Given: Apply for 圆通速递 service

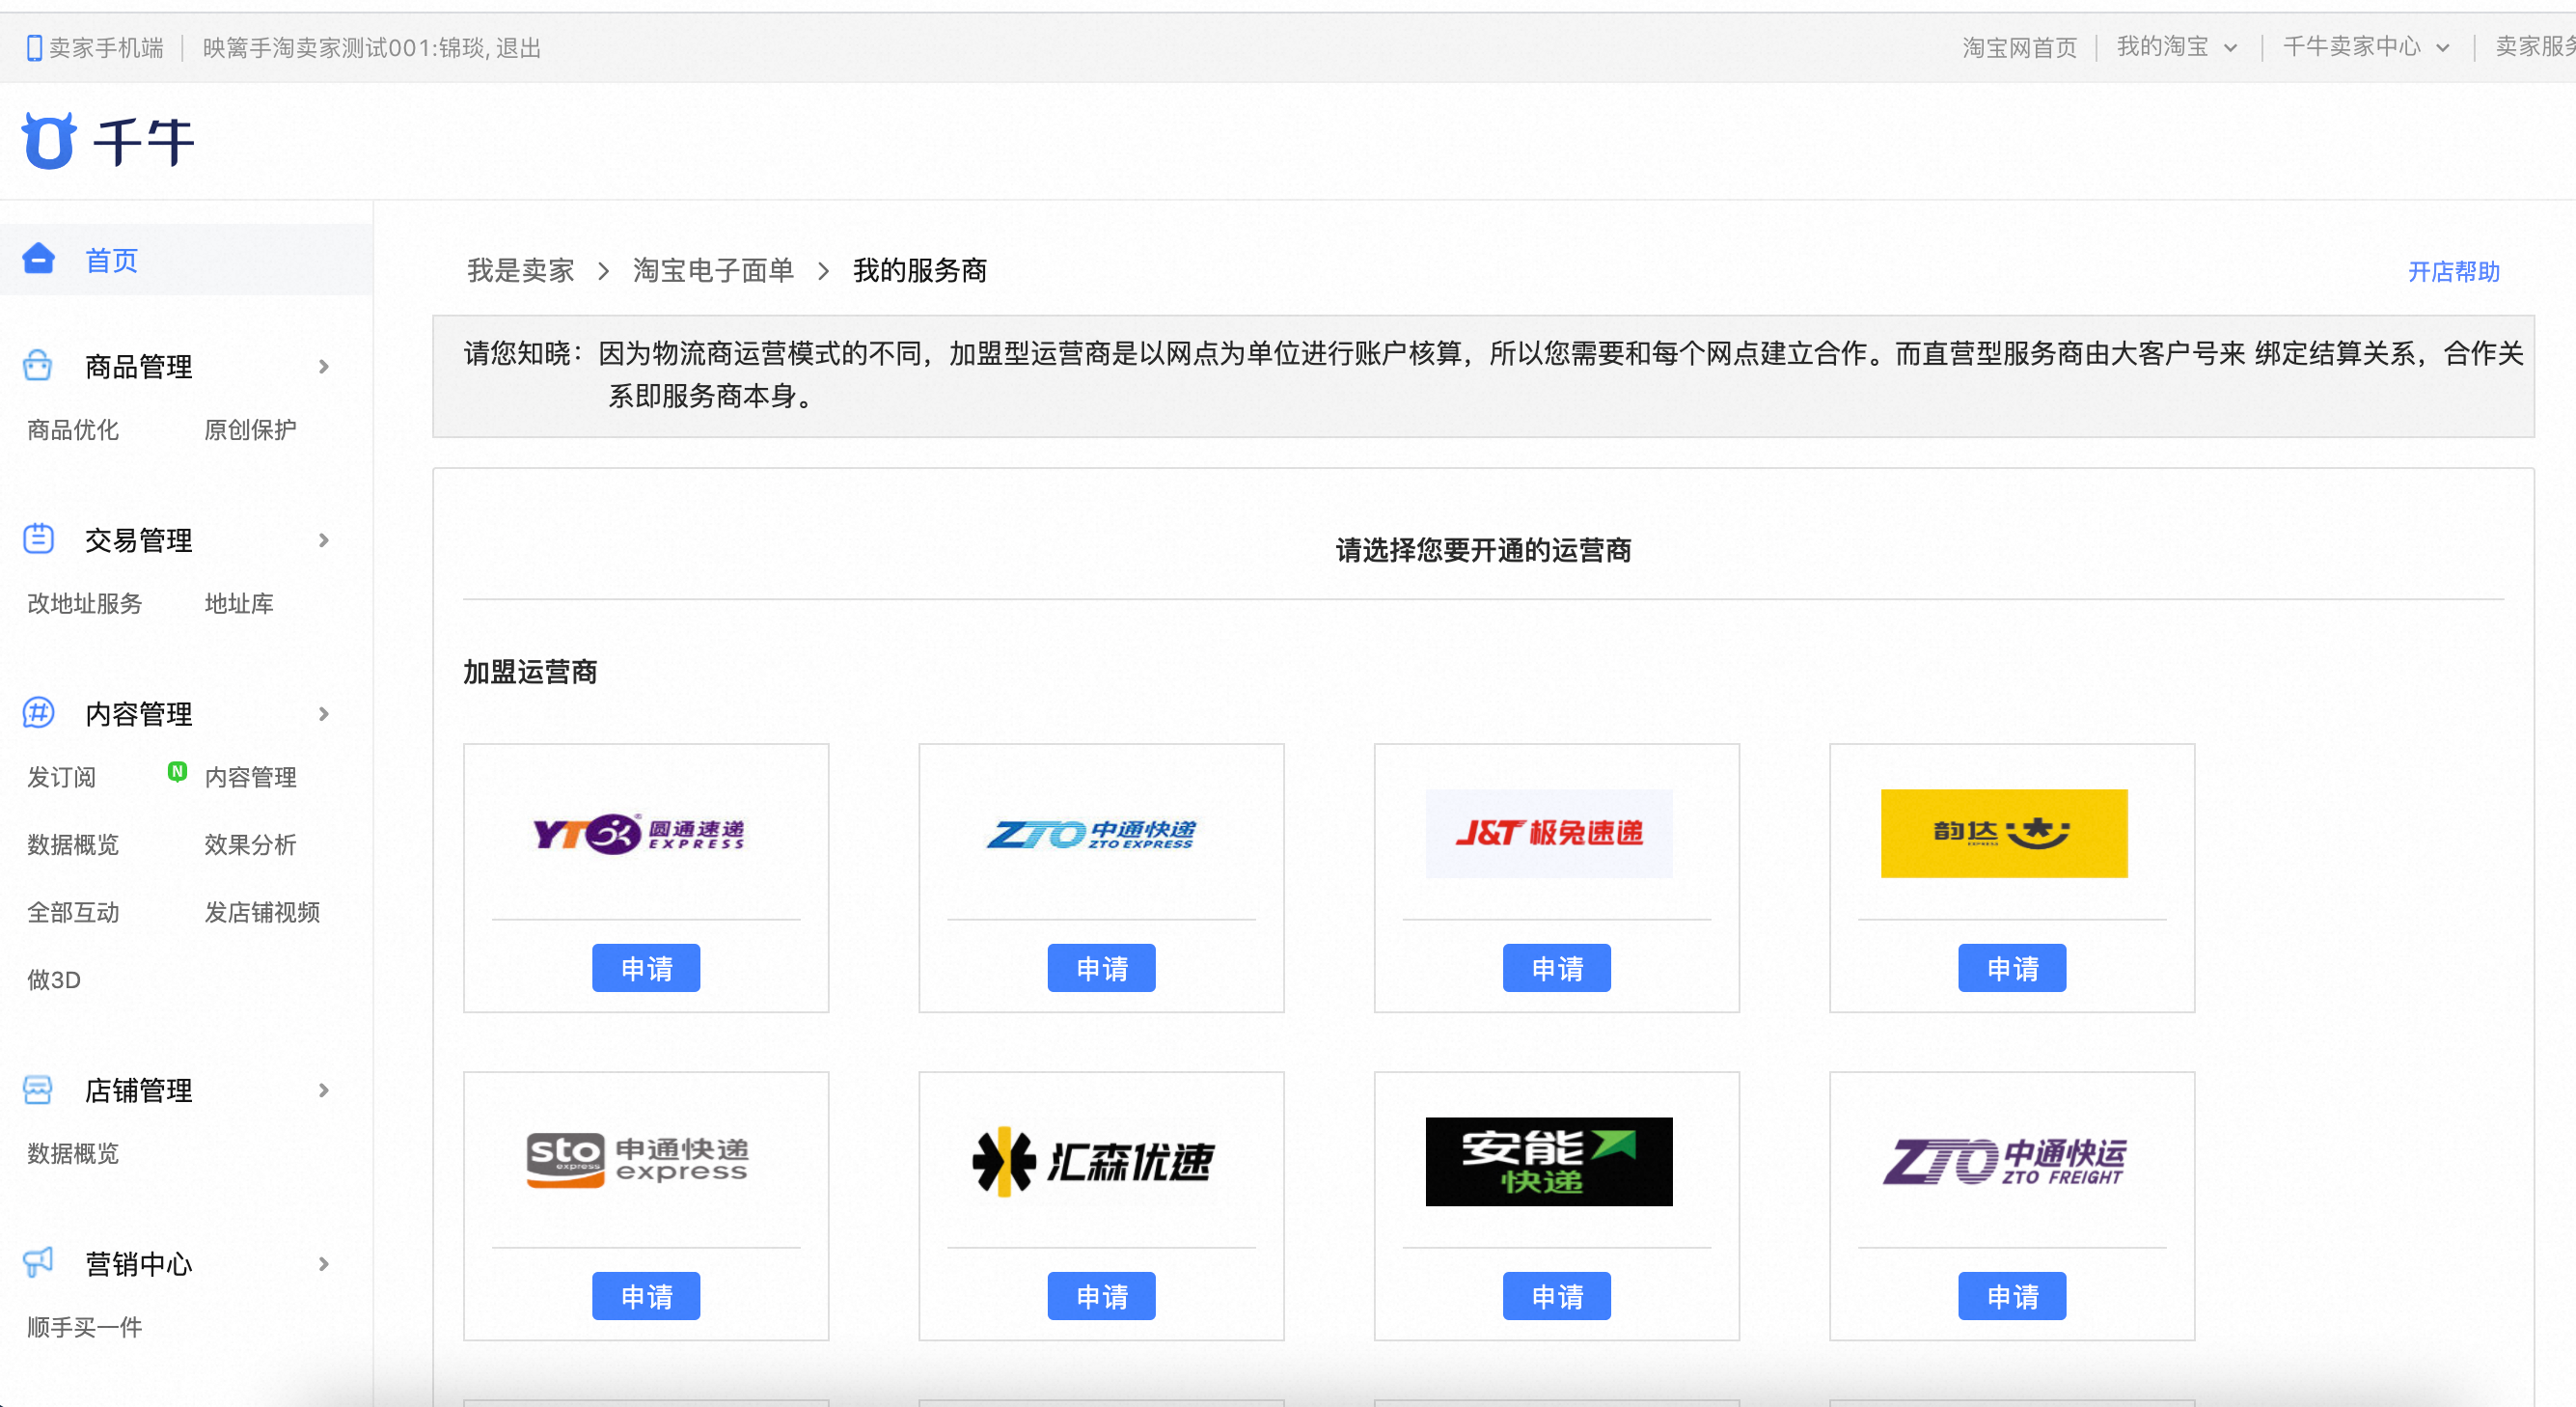Looking at the screenshot, I should tap(646, 968).
